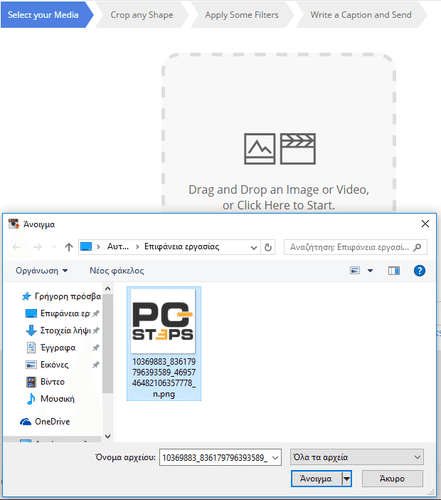Open view options dropdown arrow
The height and width of the screenshot is (500, 441).
point(370,270)
